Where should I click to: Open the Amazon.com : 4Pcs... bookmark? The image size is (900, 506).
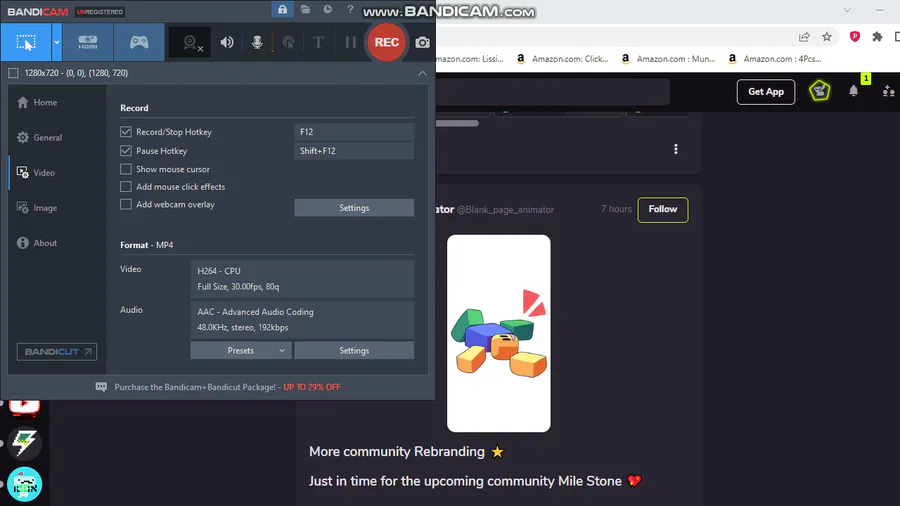point(775,59)
